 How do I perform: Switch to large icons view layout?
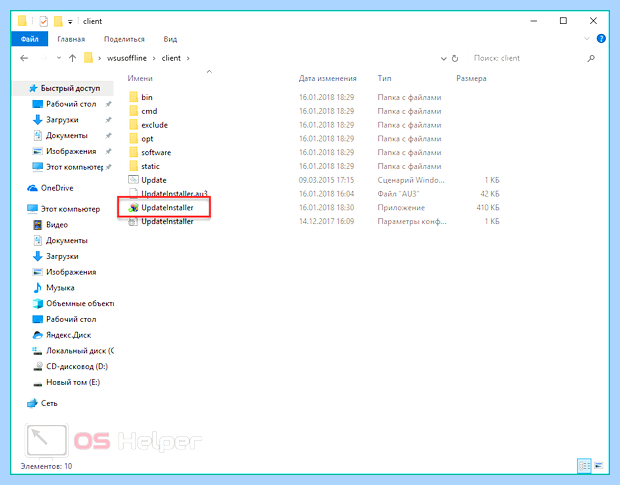point(599,466)
